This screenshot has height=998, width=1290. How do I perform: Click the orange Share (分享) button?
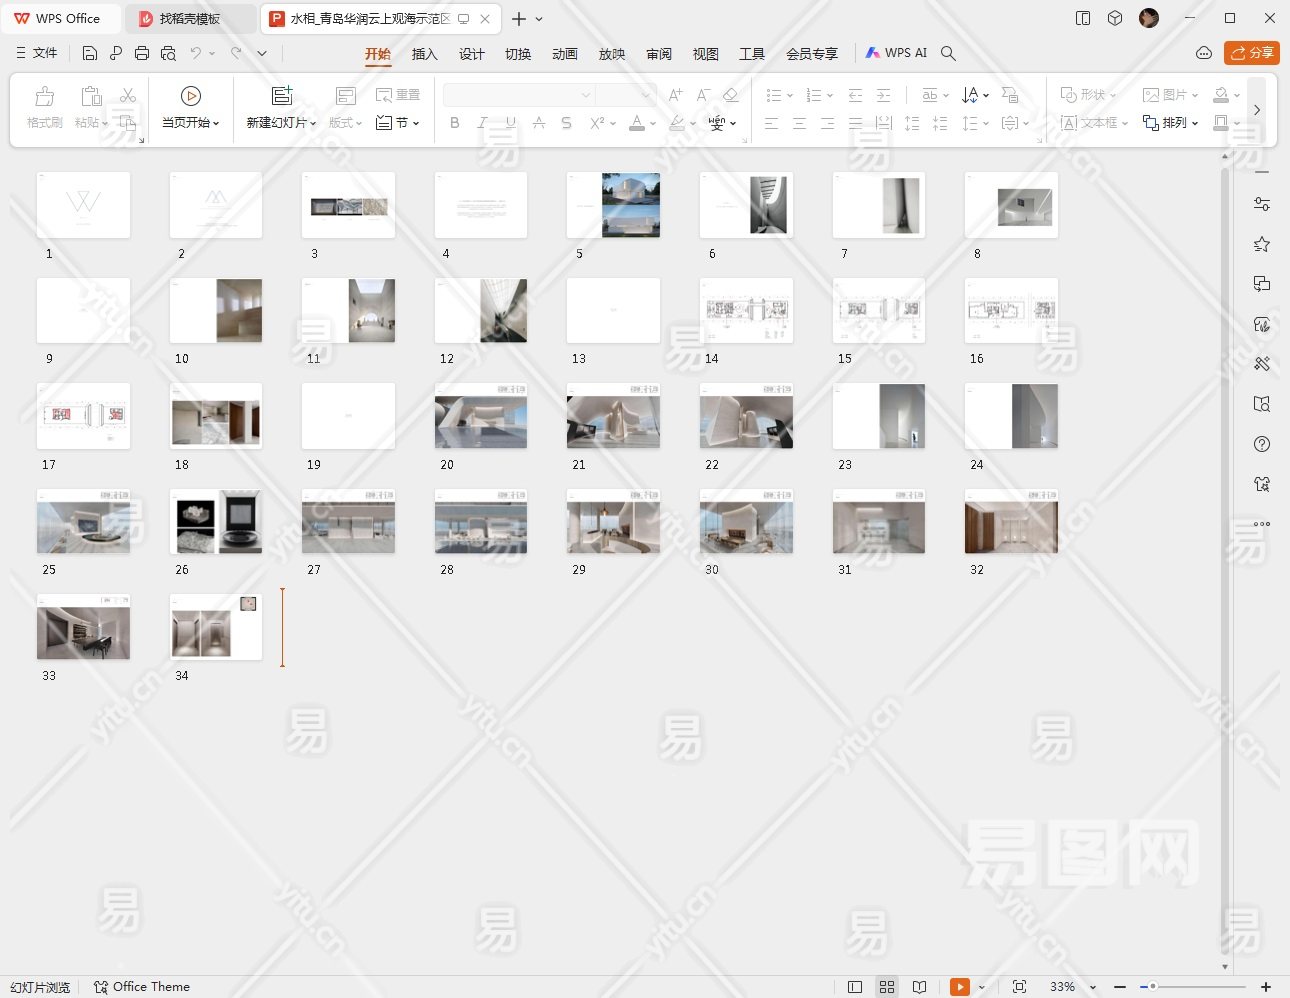pyautogui.click(x=1251, y=53)
